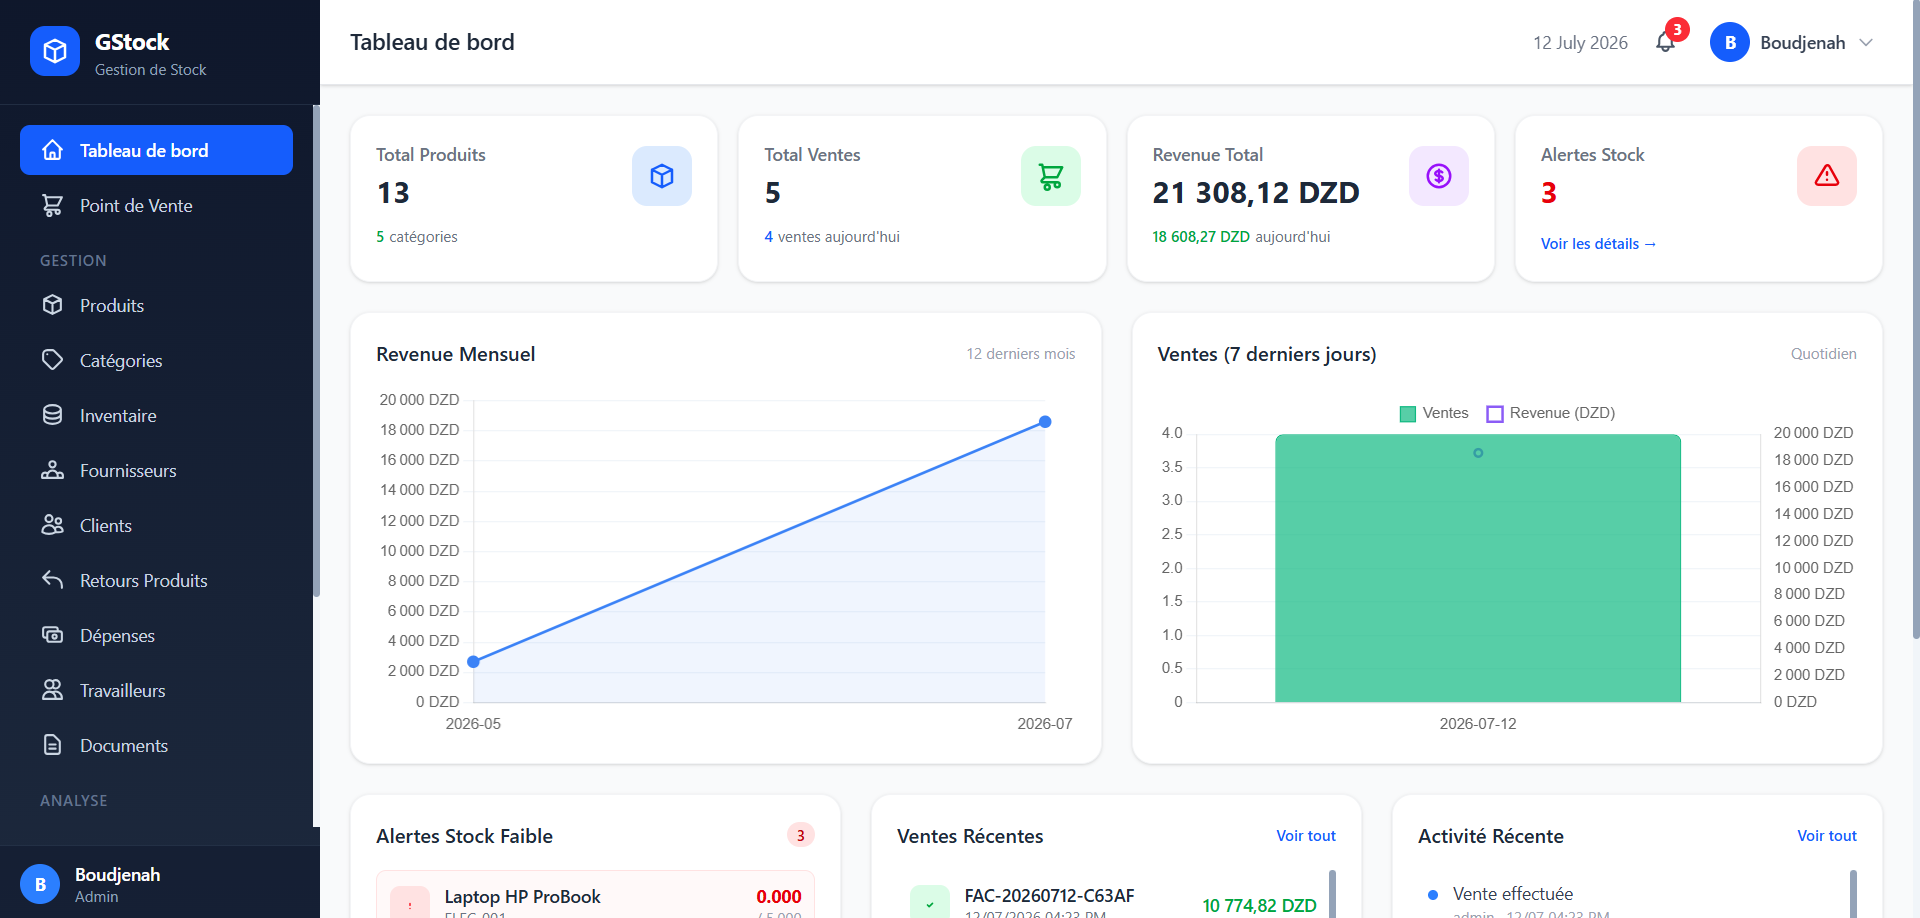
Task: Click the Retours Produits arrow icon
Action: point(53,580)
